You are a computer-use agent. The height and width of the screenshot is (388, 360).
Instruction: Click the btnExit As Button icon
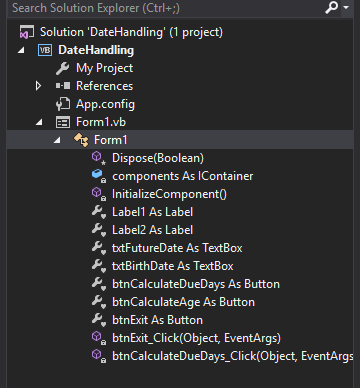pyautogui.click(x=99, y=320)
